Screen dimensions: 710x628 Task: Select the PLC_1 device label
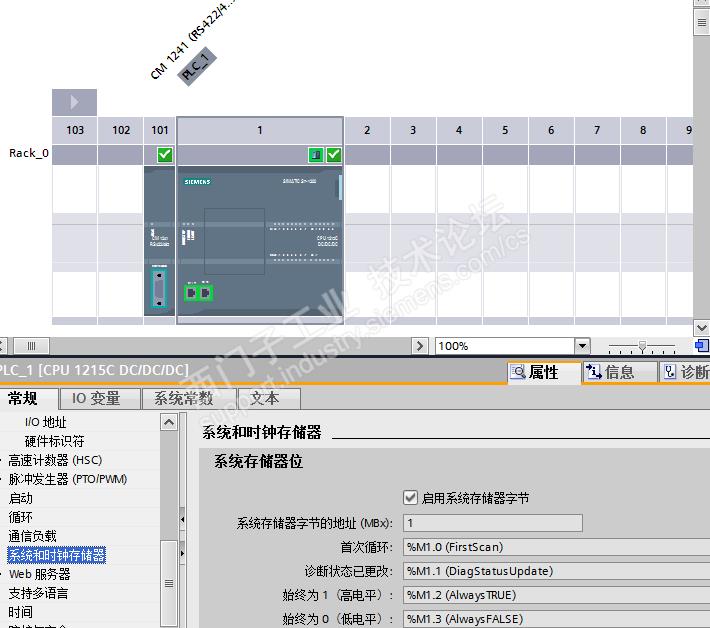pos(197,66)
